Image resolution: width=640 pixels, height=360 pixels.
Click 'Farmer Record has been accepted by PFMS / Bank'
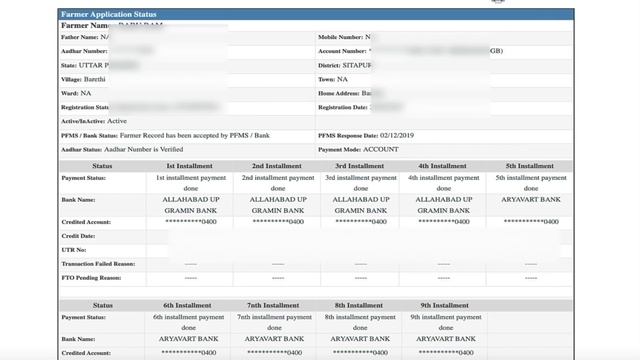coord(194,136)
